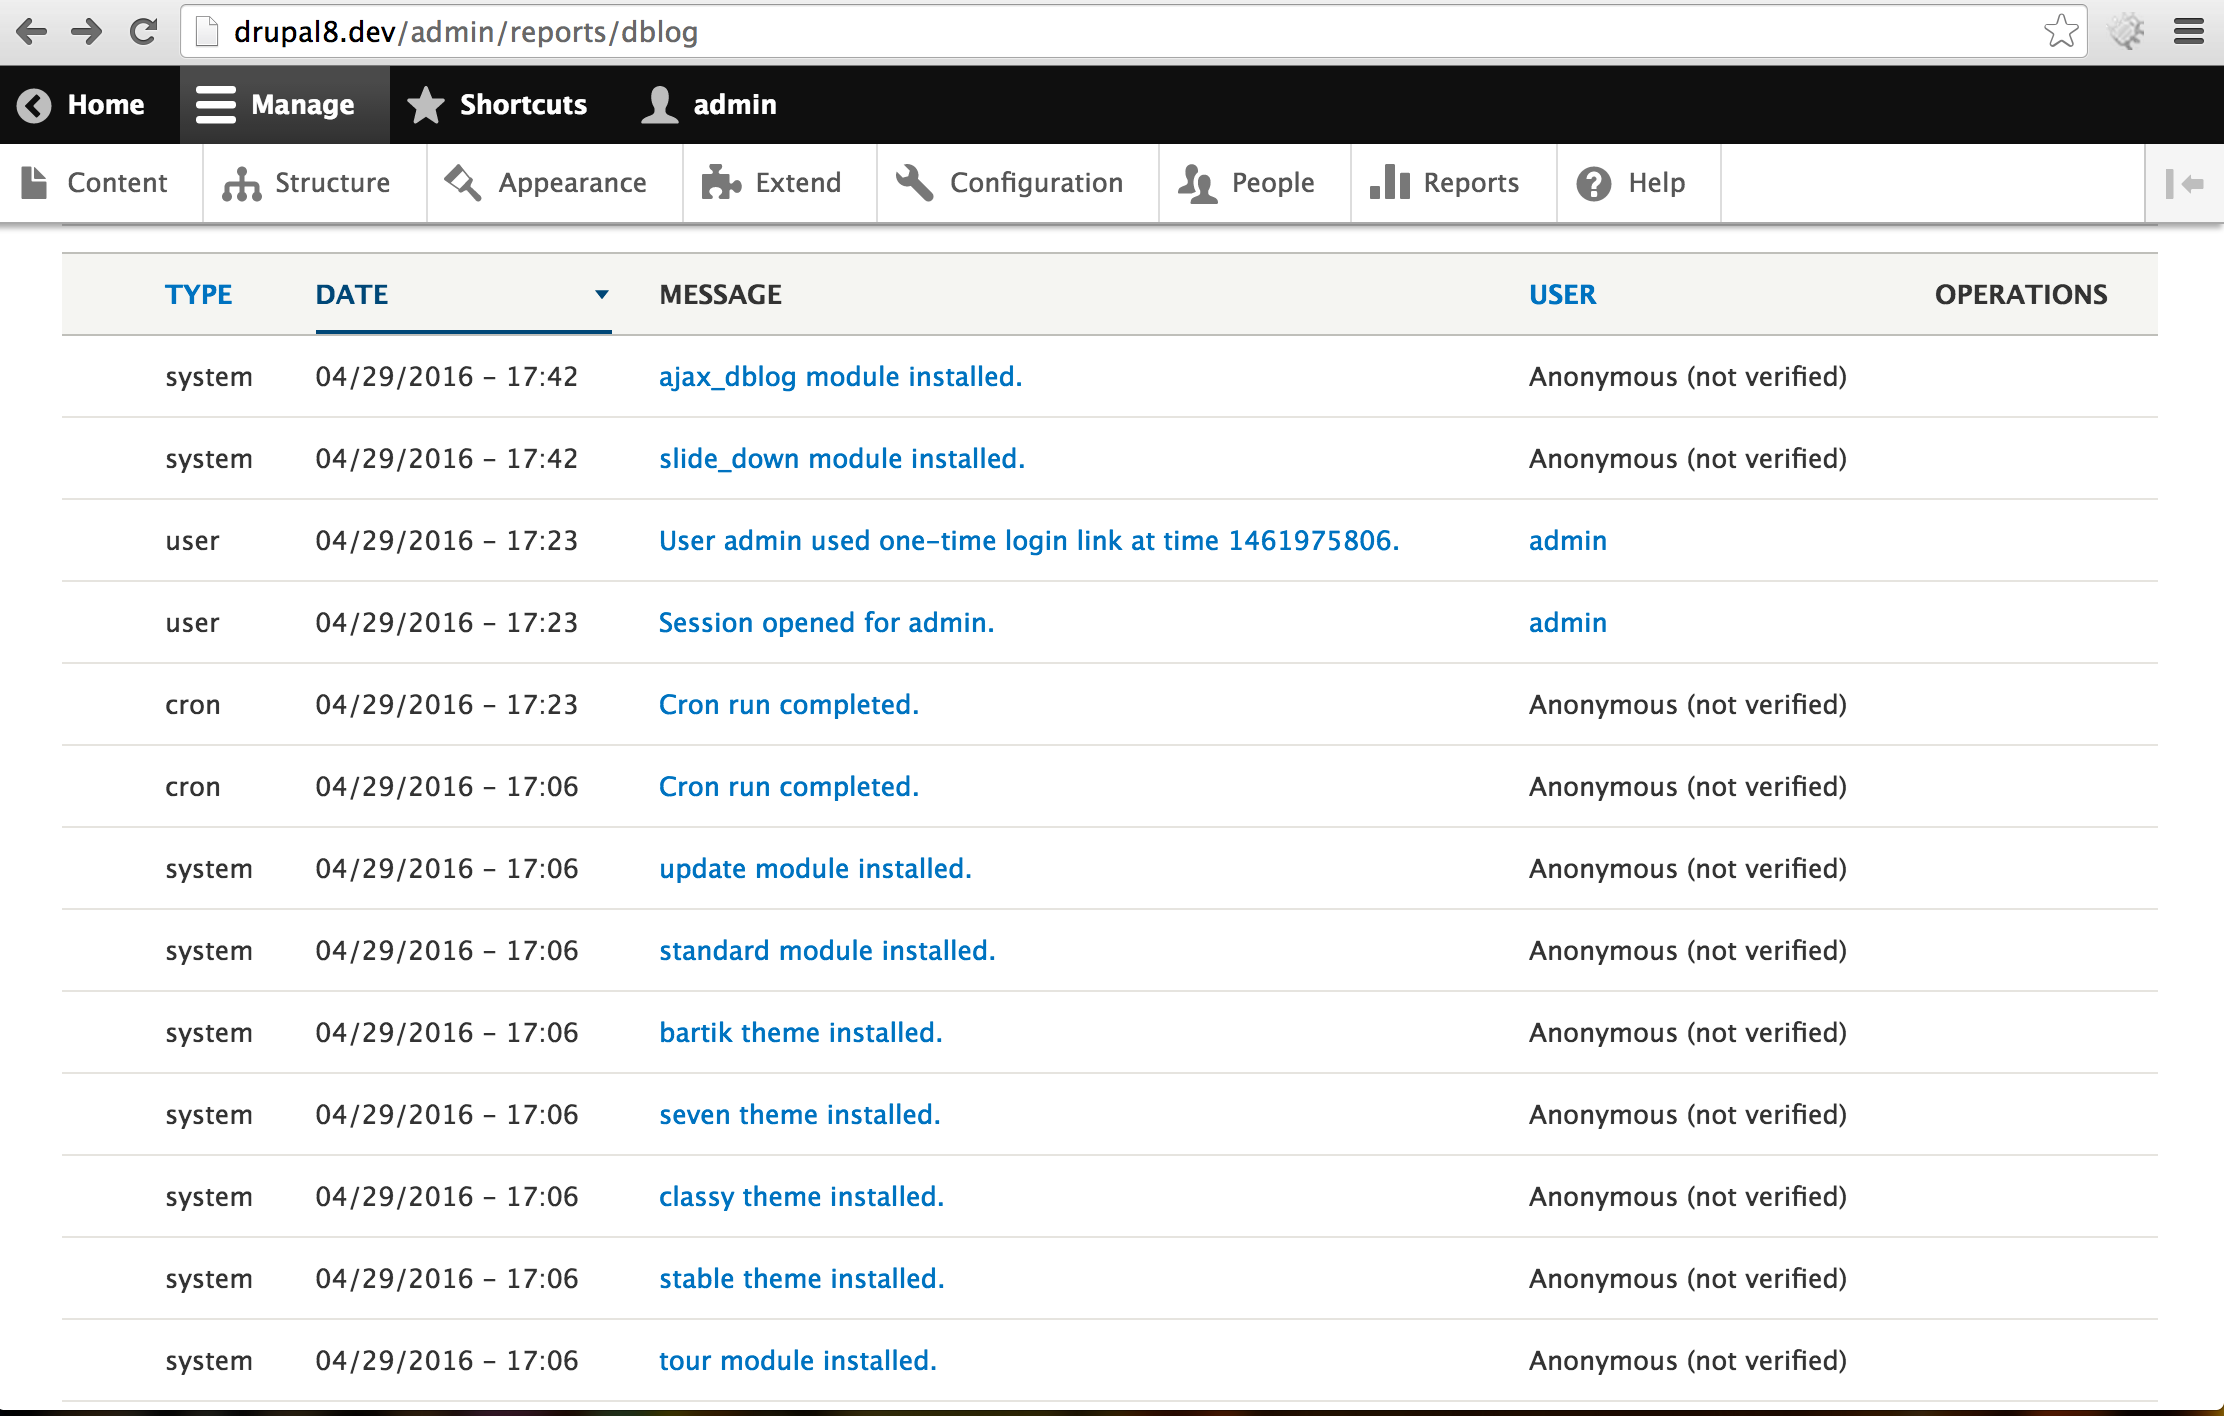Viewport: 2224px width, 1416px height.
Task: Open Reports via the bar-chart icon
Action: click(1391, 182)
